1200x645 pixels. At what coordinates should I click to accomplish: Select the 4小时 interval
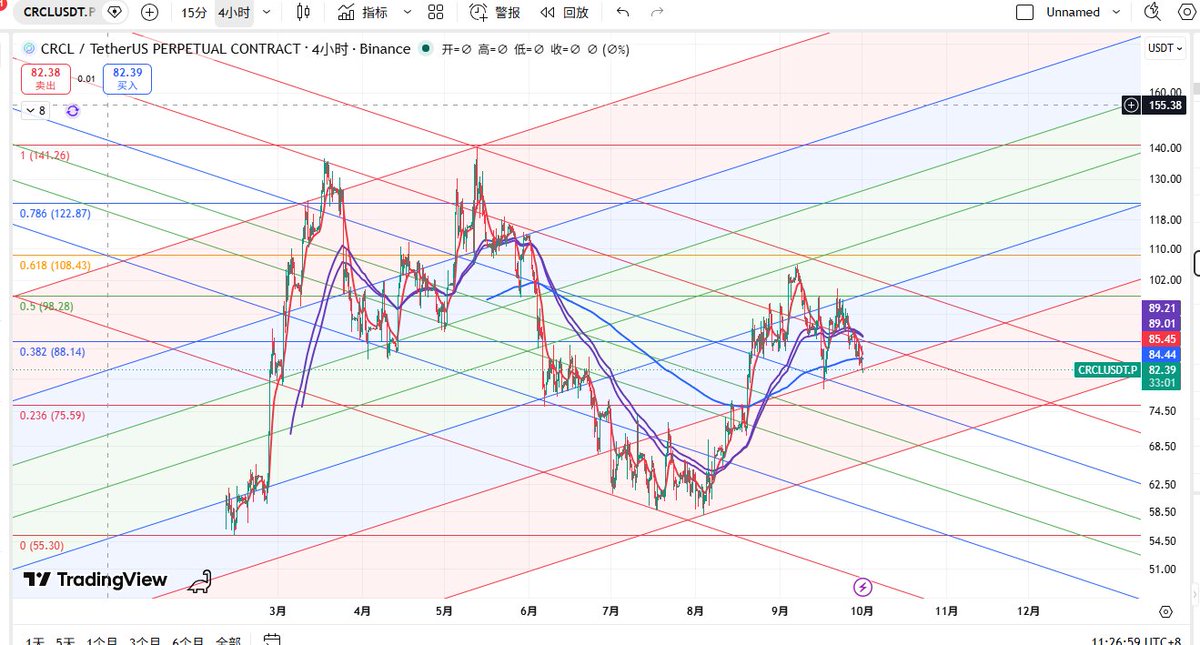click(234, 12)
